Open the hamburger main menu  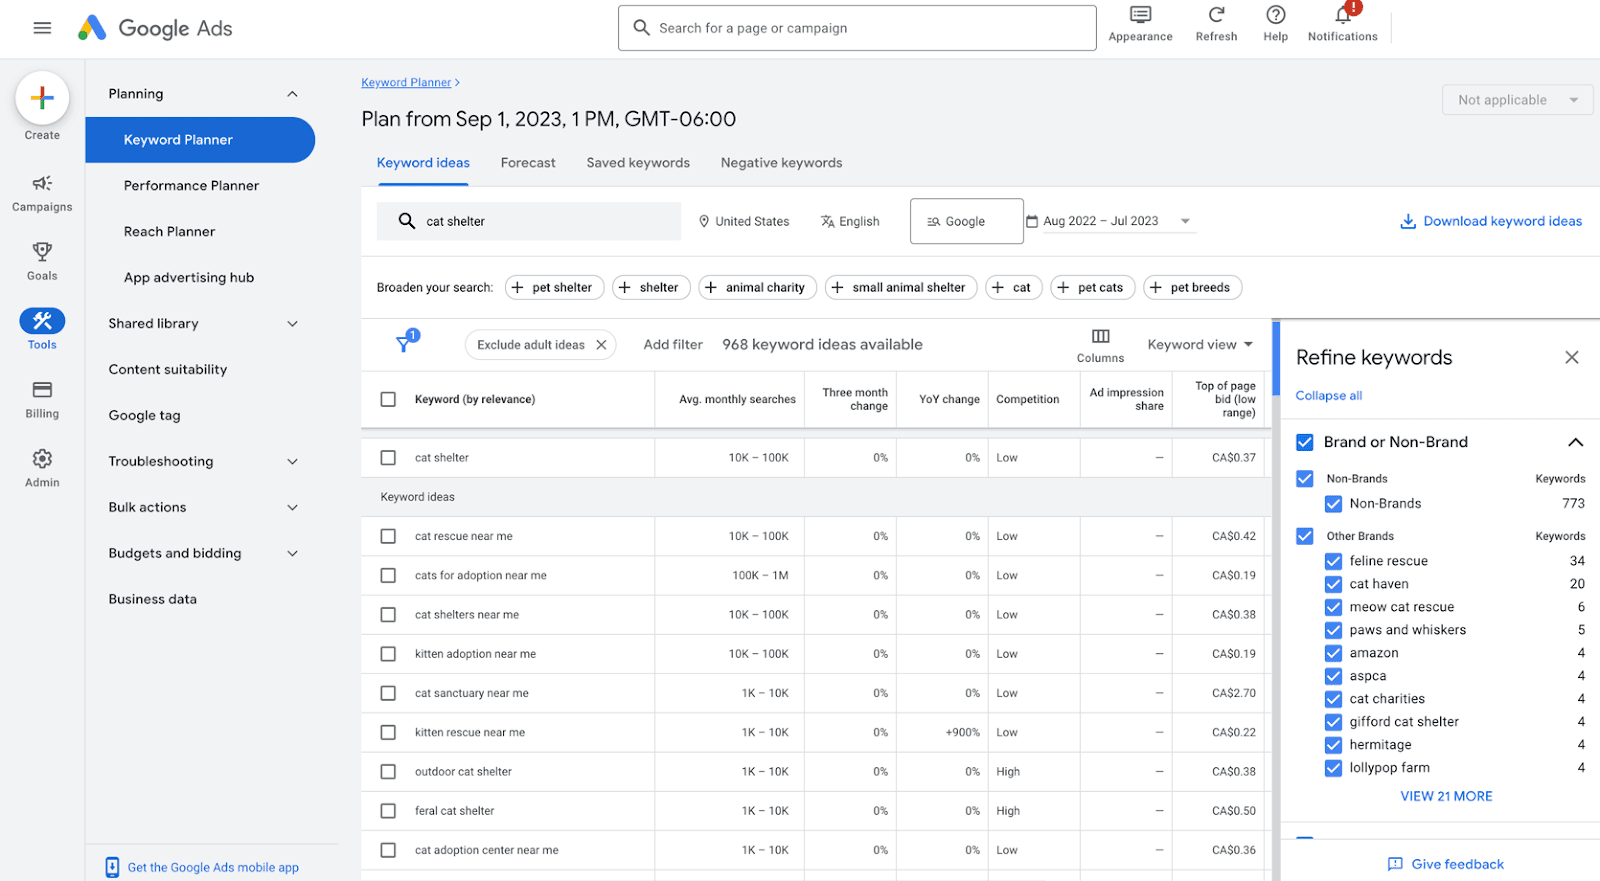coord(42,28)
